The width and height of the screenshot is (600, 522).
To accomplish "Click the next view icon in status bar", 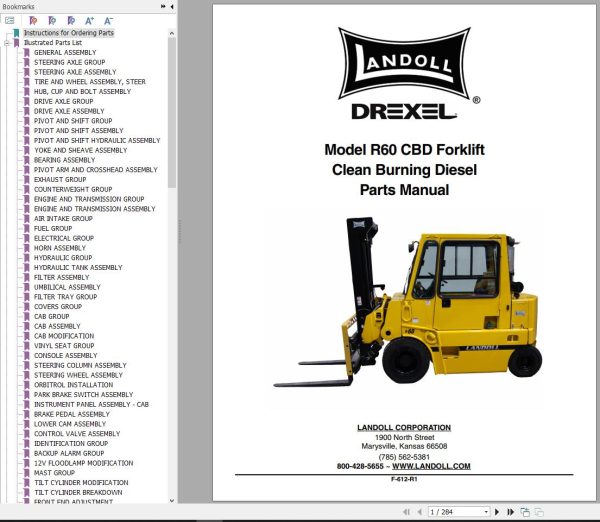I will click(x=539, y=512).
